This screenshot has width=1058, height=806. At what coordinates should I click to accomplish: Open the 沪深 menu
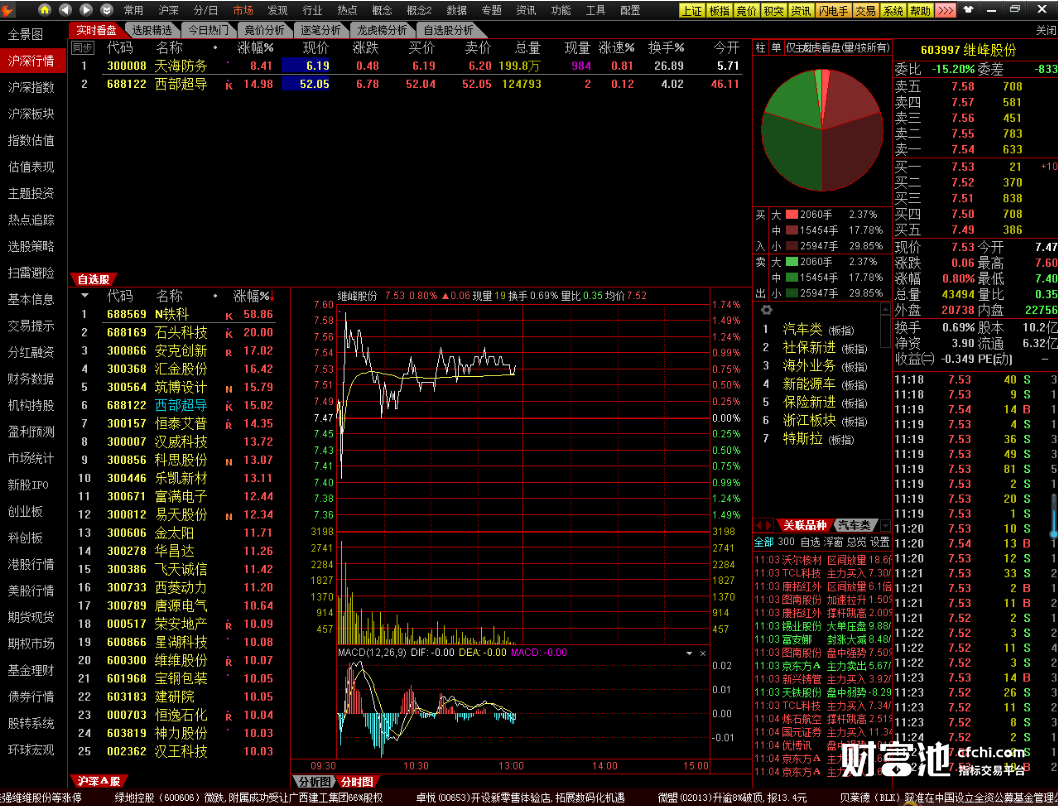[x=169, y=10]
